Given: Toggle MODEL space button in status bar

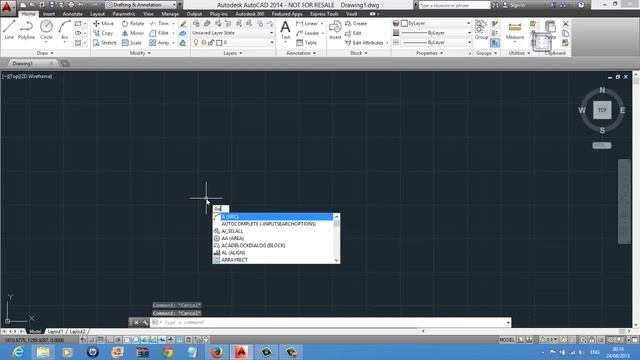Looking at the screenshot, I should point(507,340).
